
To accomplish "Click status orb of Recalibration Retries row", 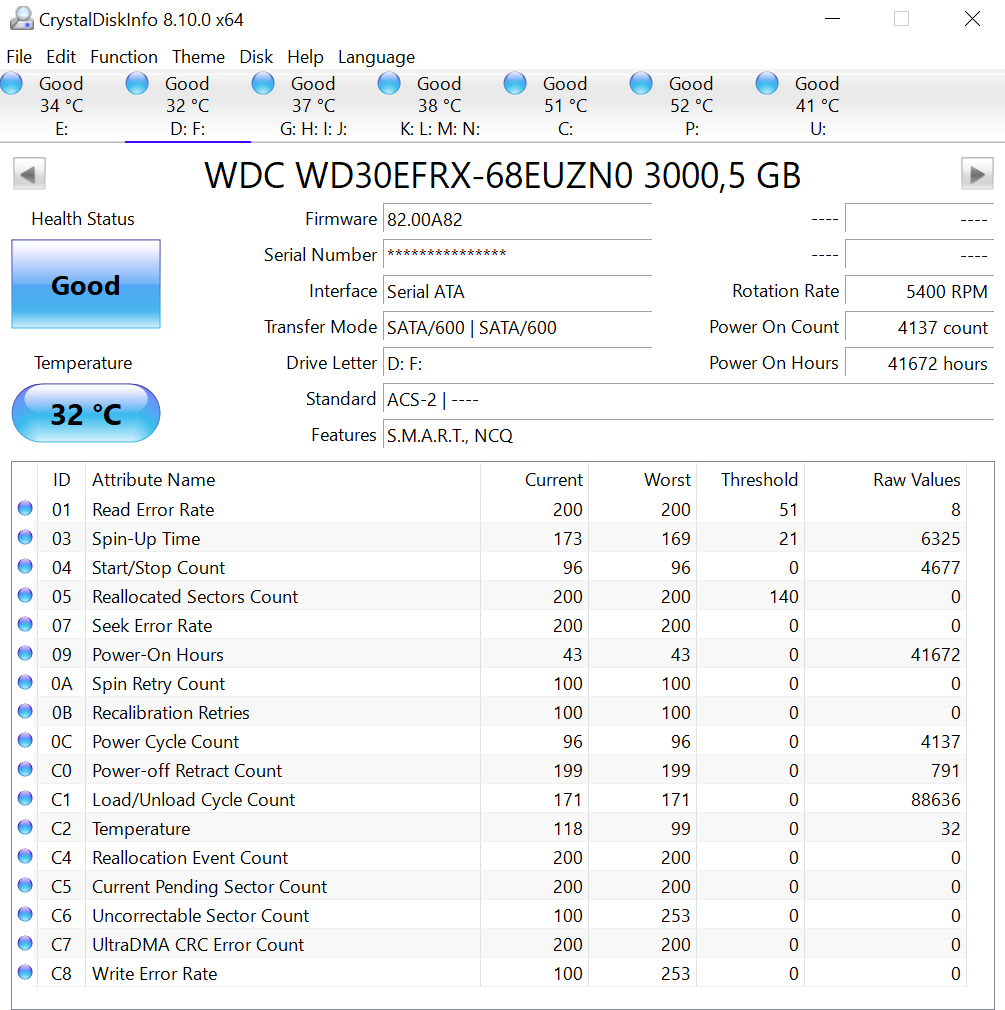I will [25, 711].
